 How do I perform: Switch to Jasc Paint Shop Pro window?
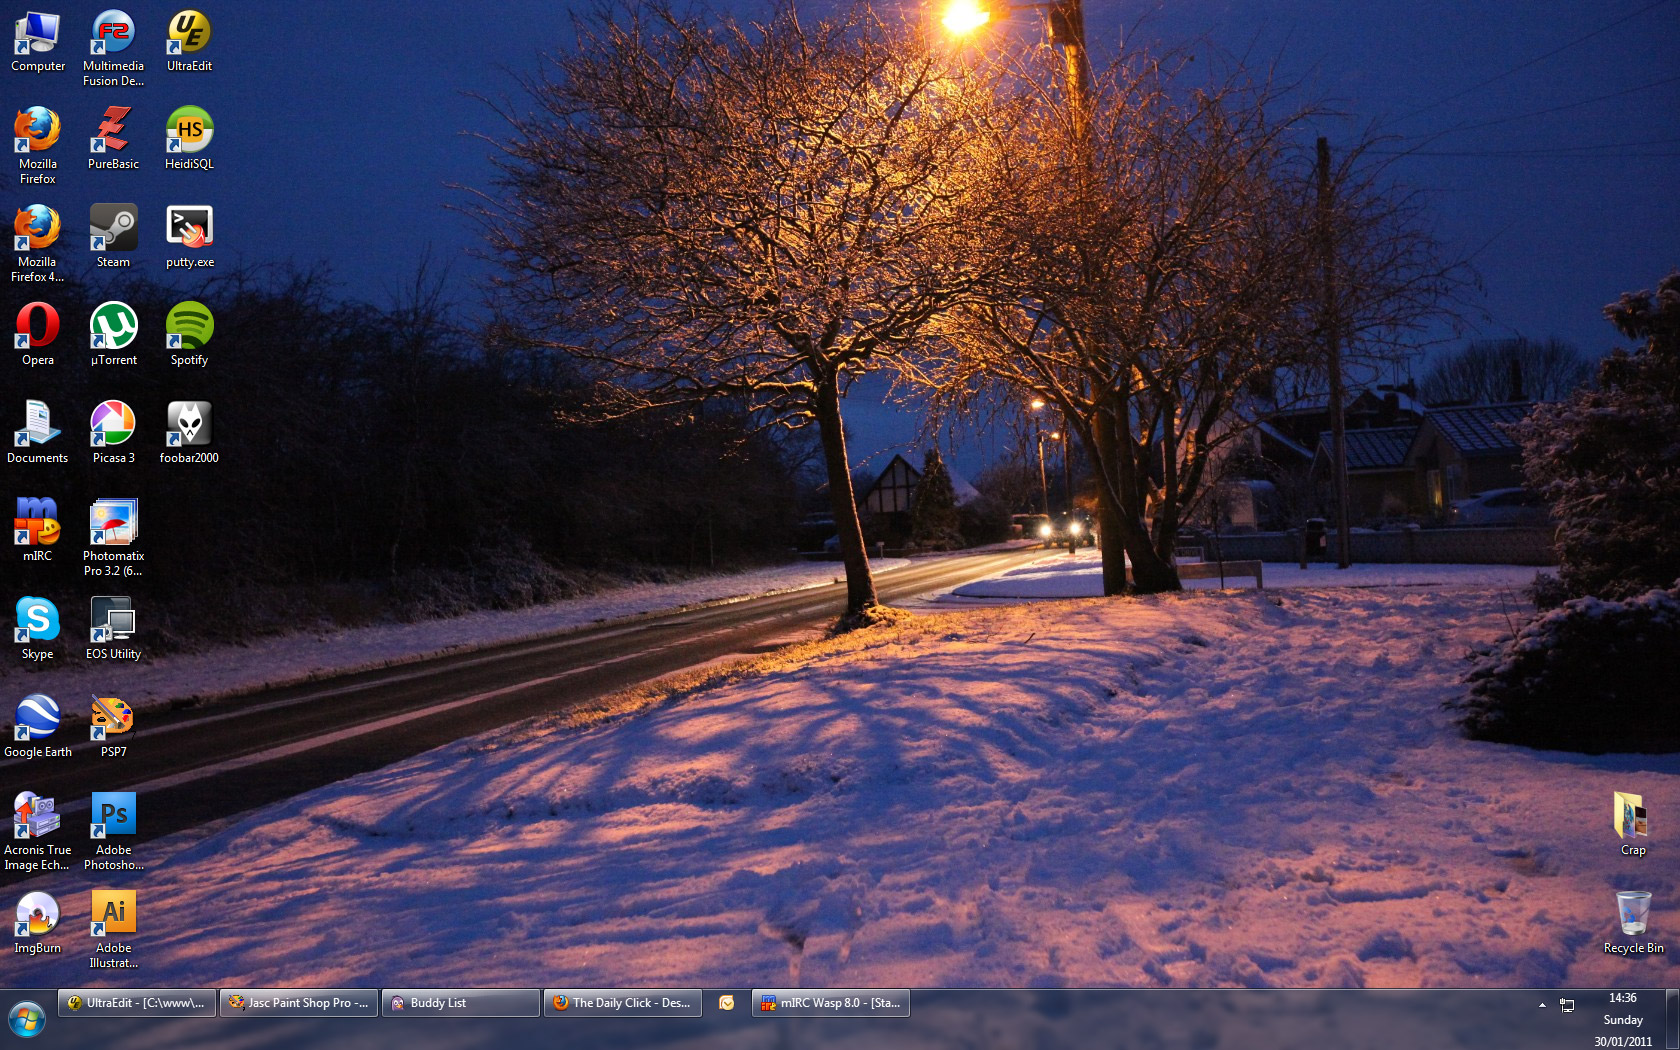299,1003
